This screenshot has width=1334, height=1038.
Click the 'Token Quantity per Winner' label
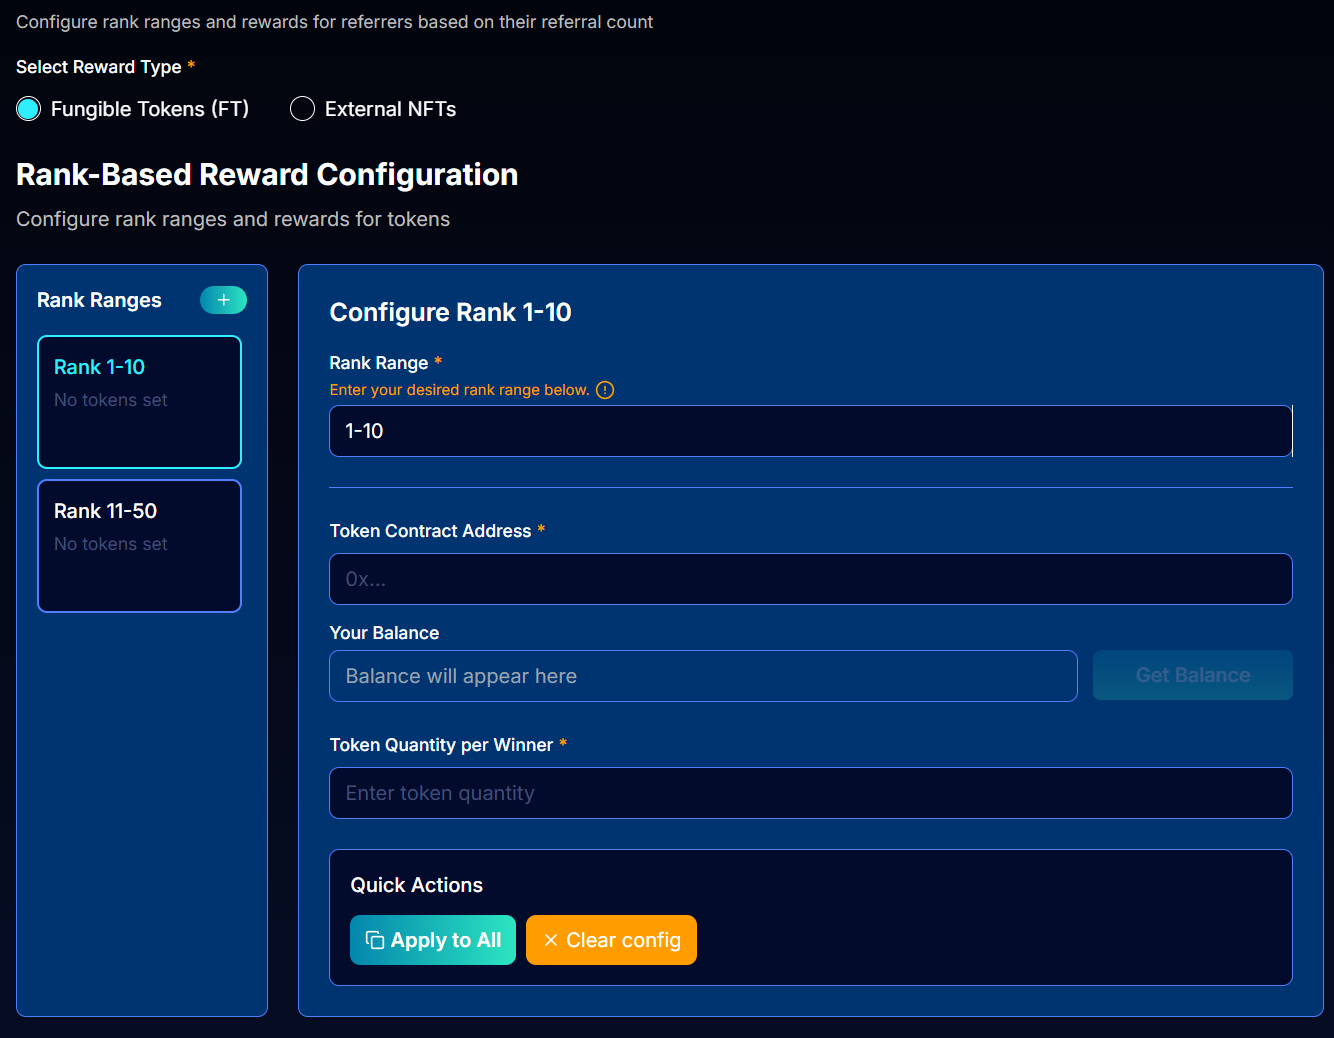pos(441,745)
